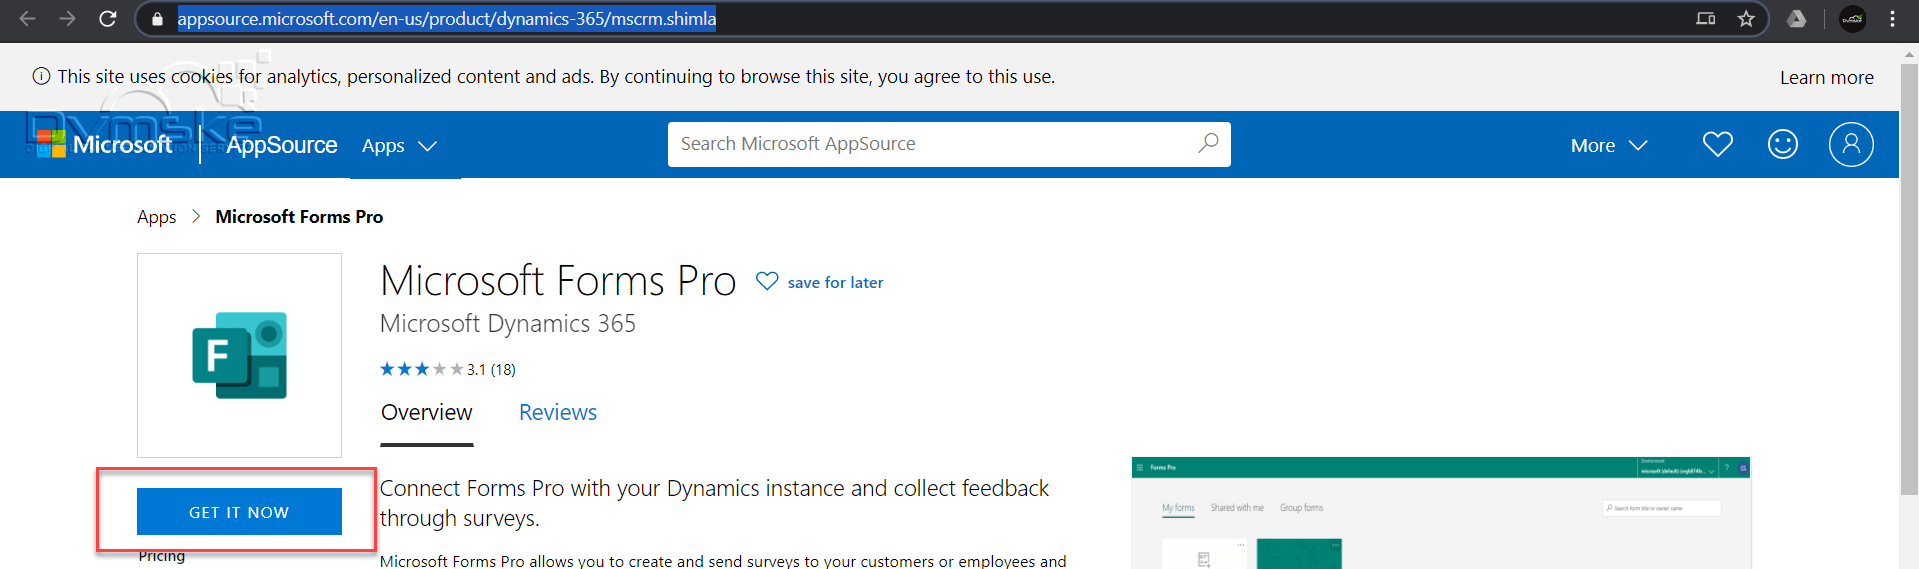The height and width of the screenshot is (569, 1919).
Task: Go to AppSource home link
Action: 282,145
